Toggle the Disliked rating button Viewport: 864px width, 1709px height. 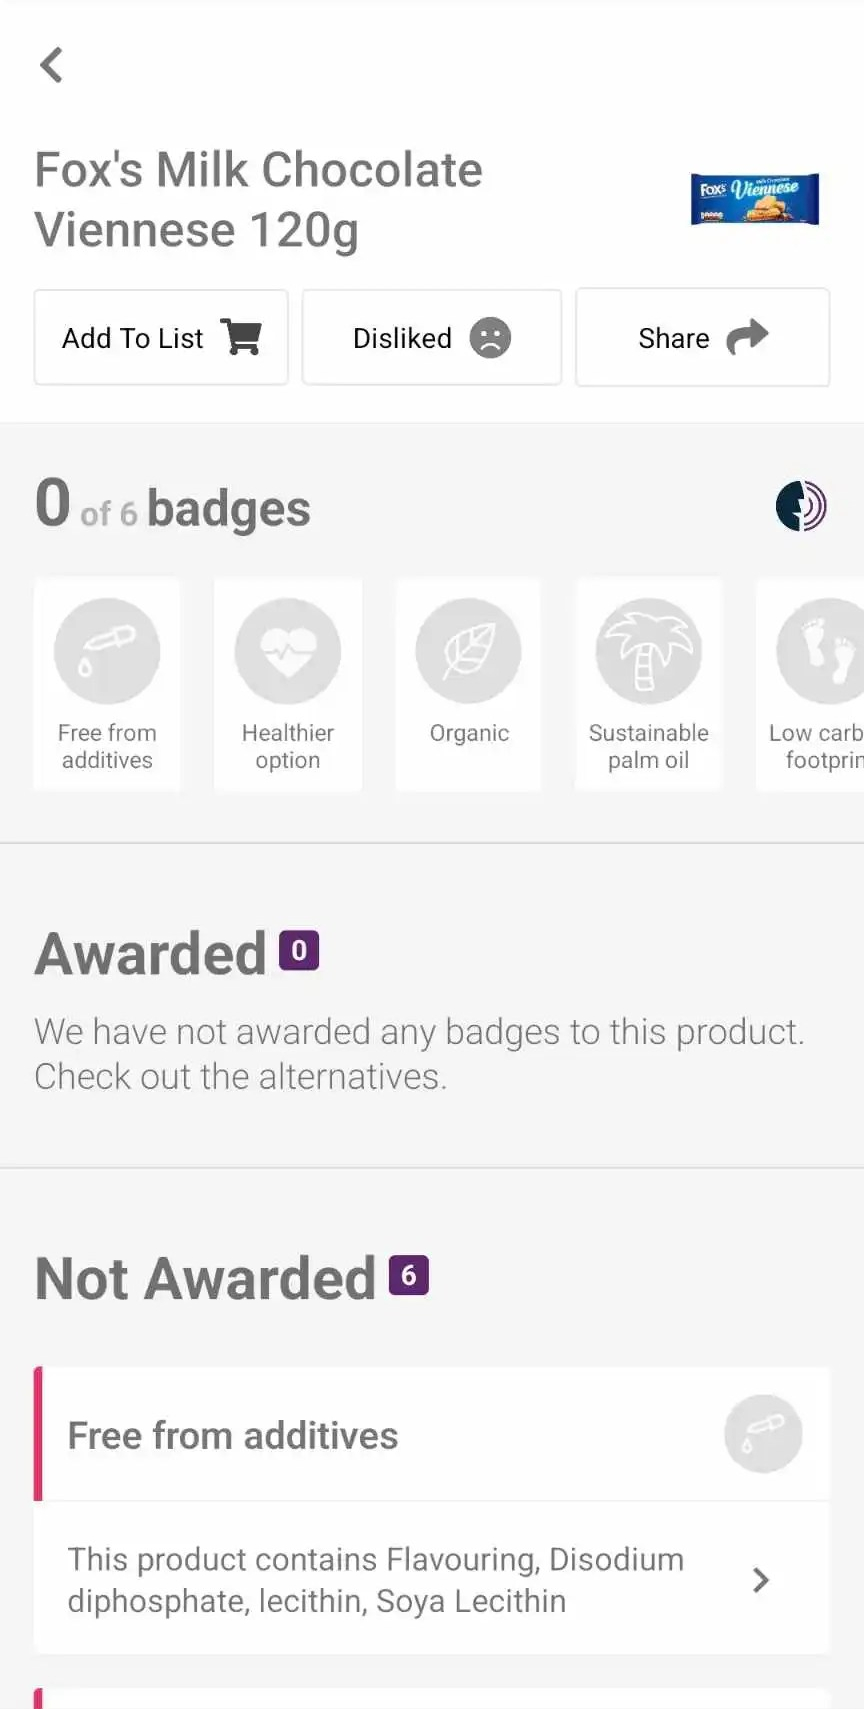click(431, 338)
